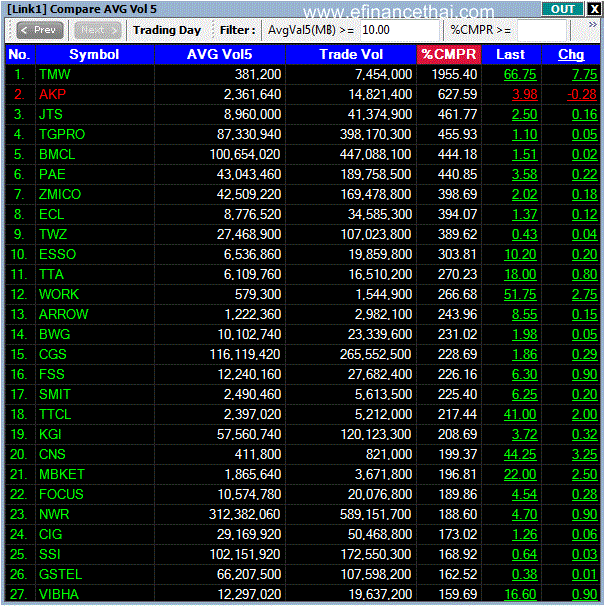The height and width of the screenshot is (606, 605).
Task: Click BMCL trade volume 447,088,100
Action: (375, 155)
